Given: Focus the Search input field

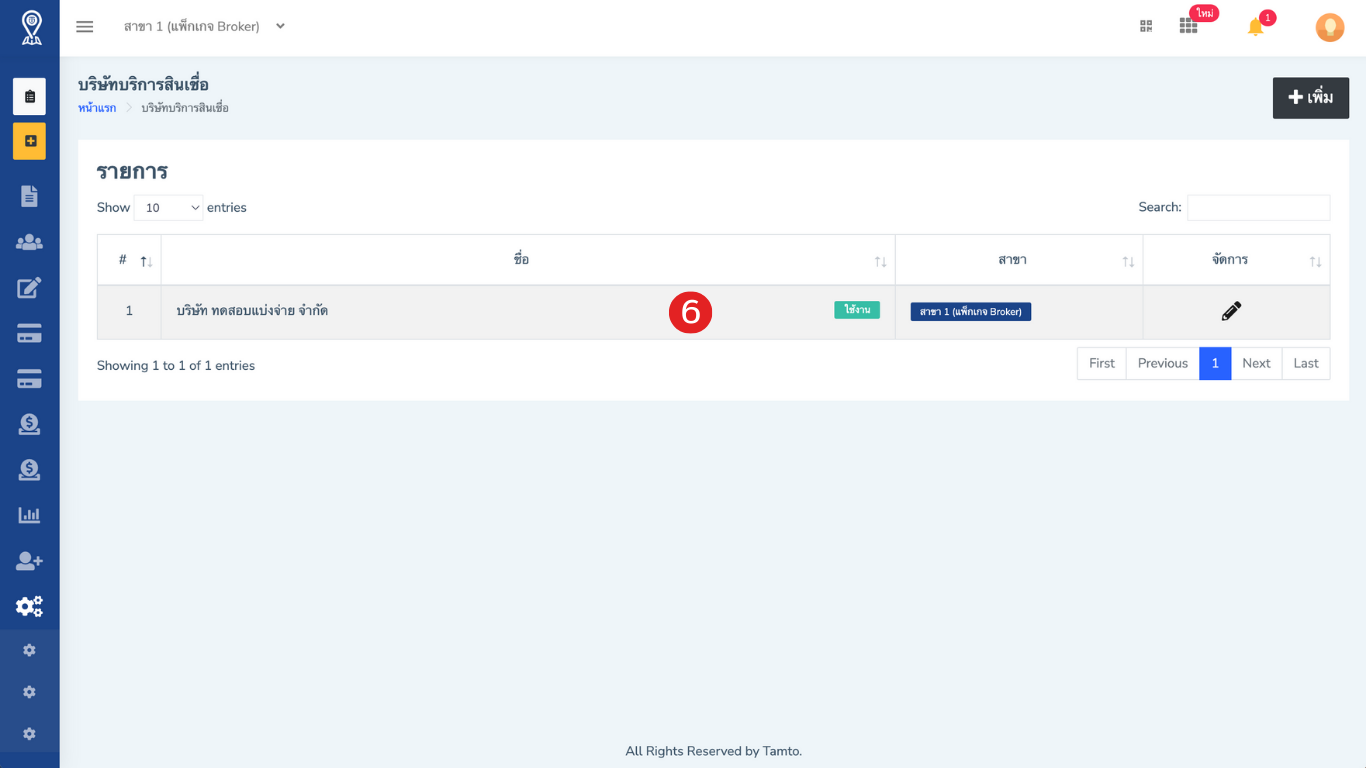Looking at the screenshot, I should click(1258, 208).
